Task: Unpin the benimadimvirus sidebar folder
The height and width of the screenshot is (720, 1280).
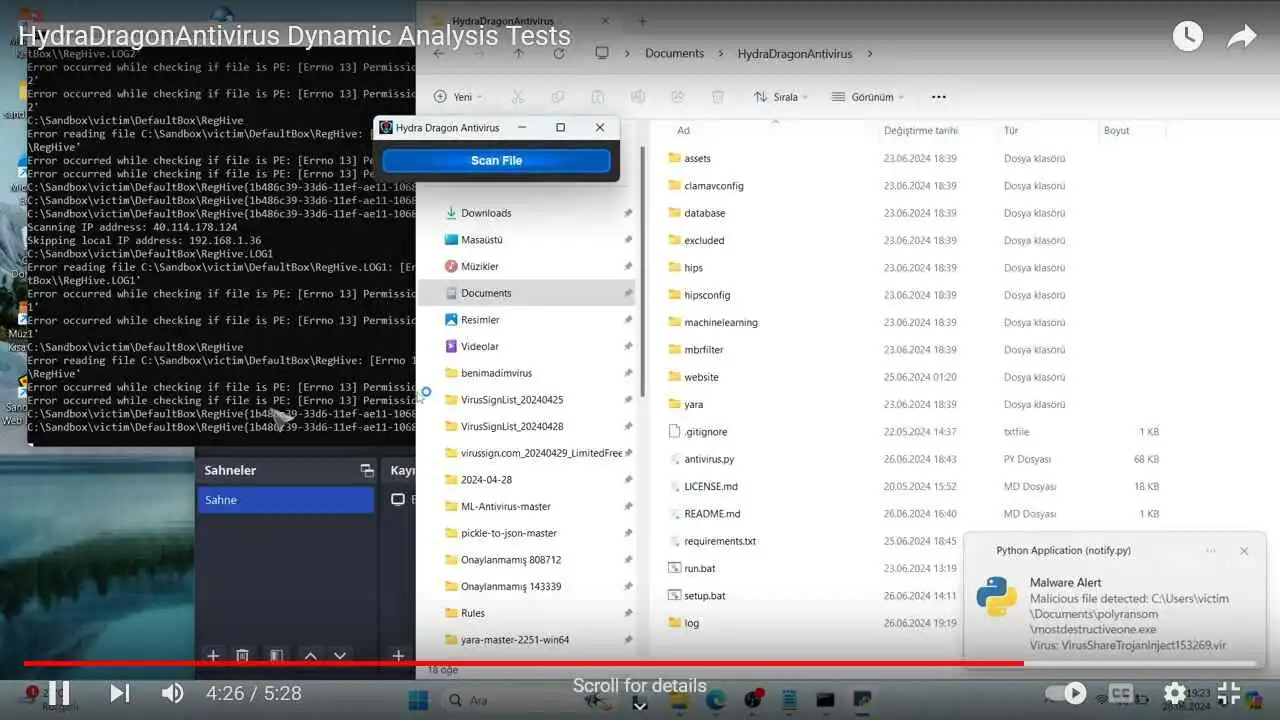Action: click(x=628, y=373)
